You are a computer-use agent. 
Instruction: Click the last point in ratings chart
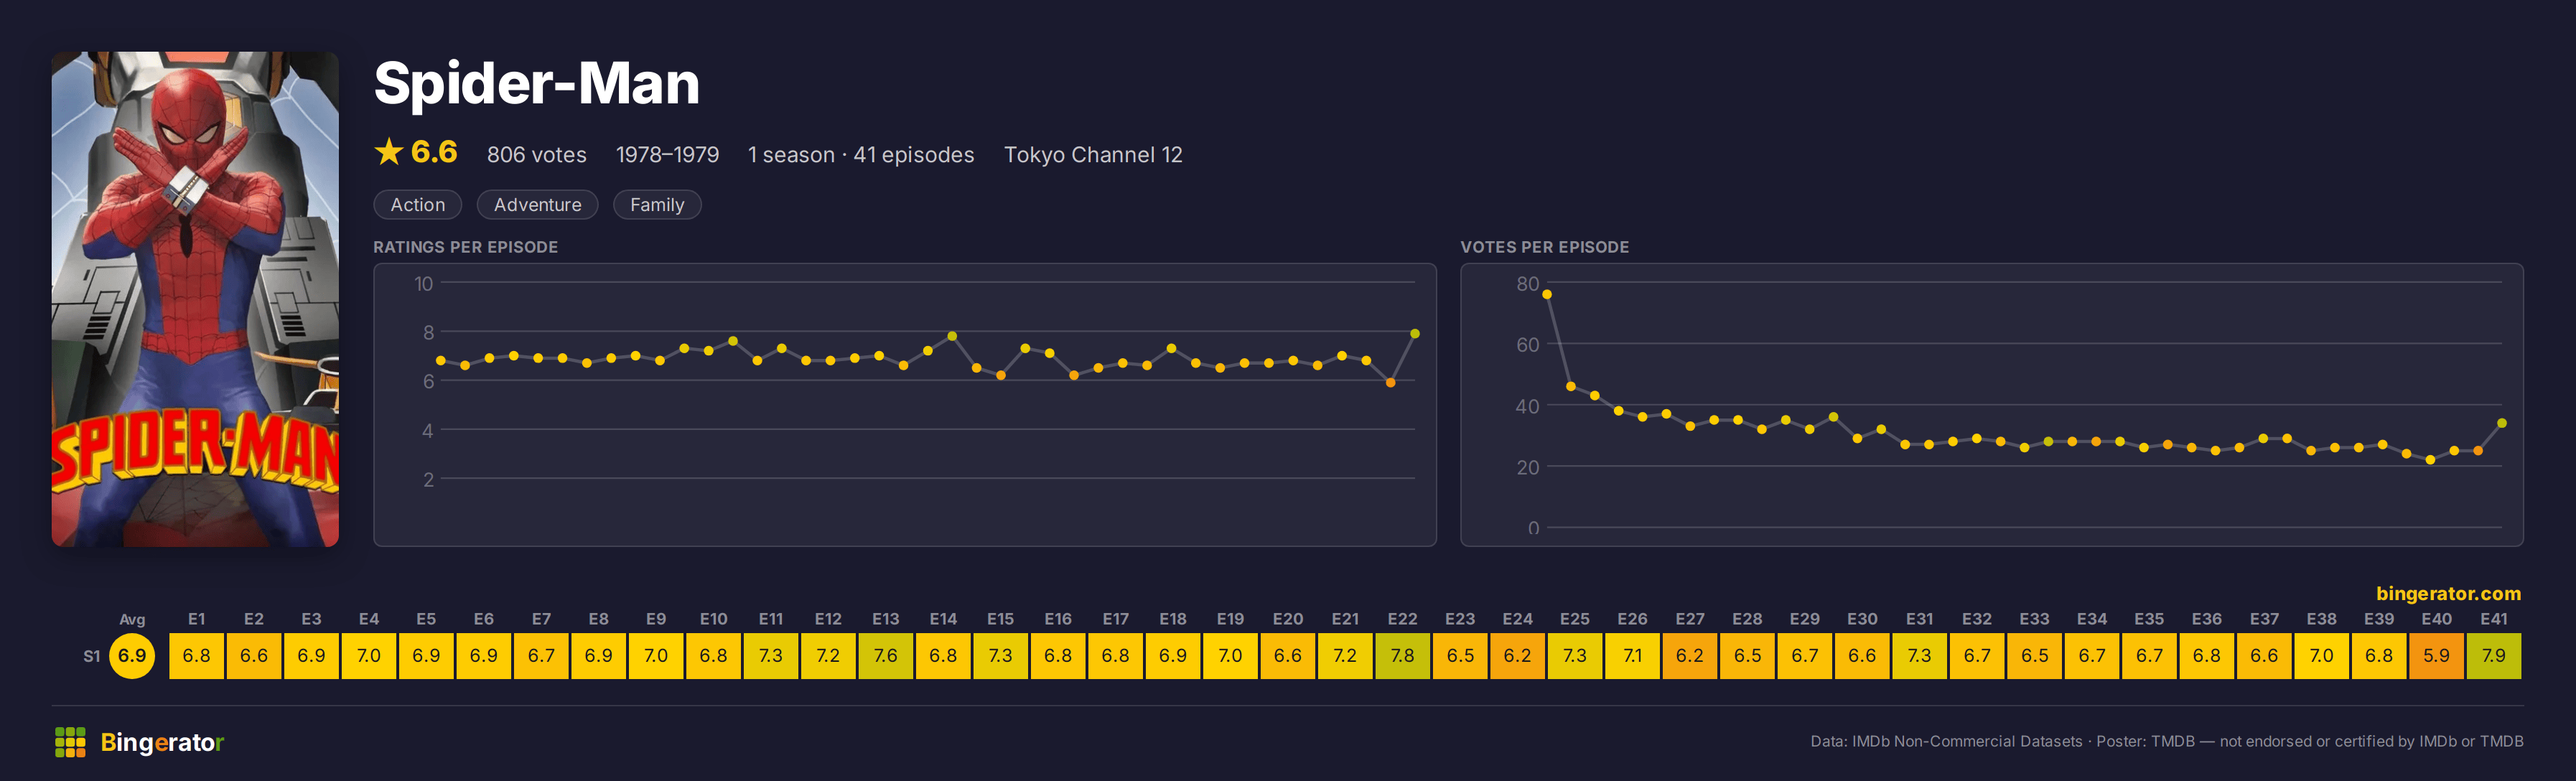tap(1414, 334)
